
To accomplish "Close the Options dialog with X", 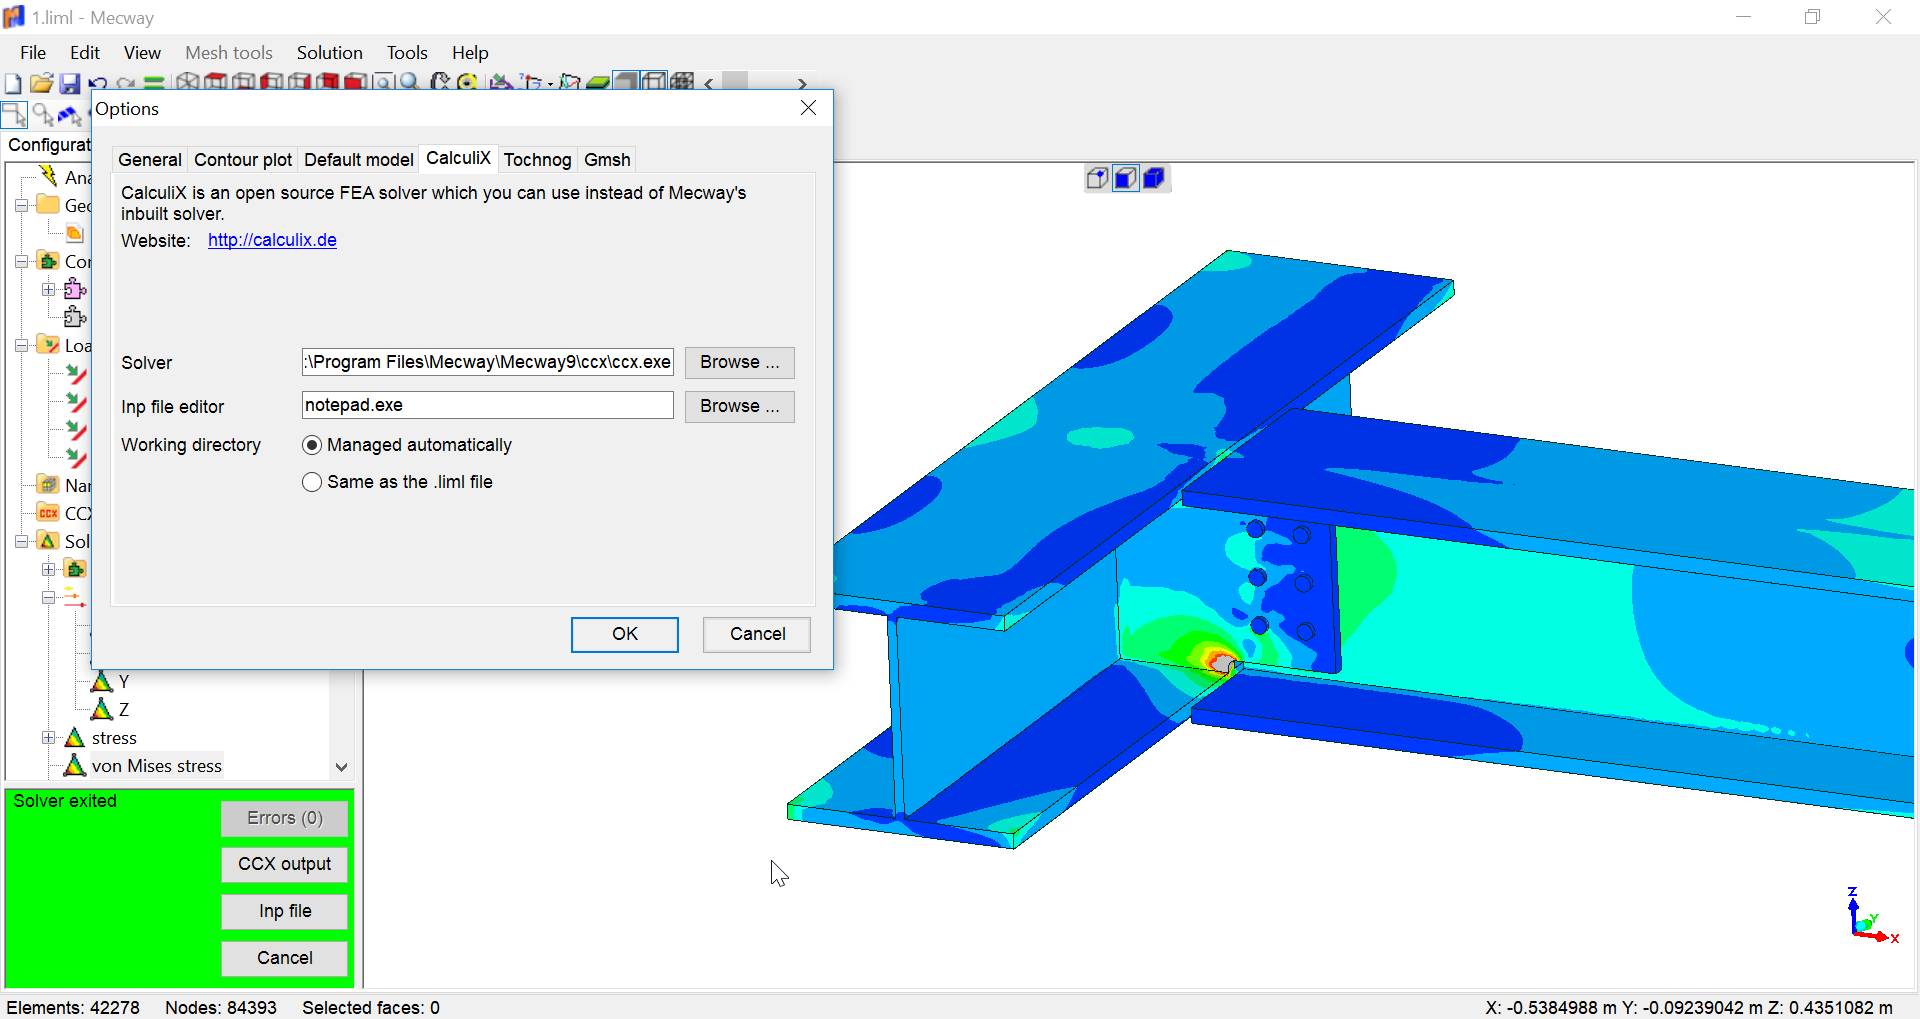I will pos(809,108).
